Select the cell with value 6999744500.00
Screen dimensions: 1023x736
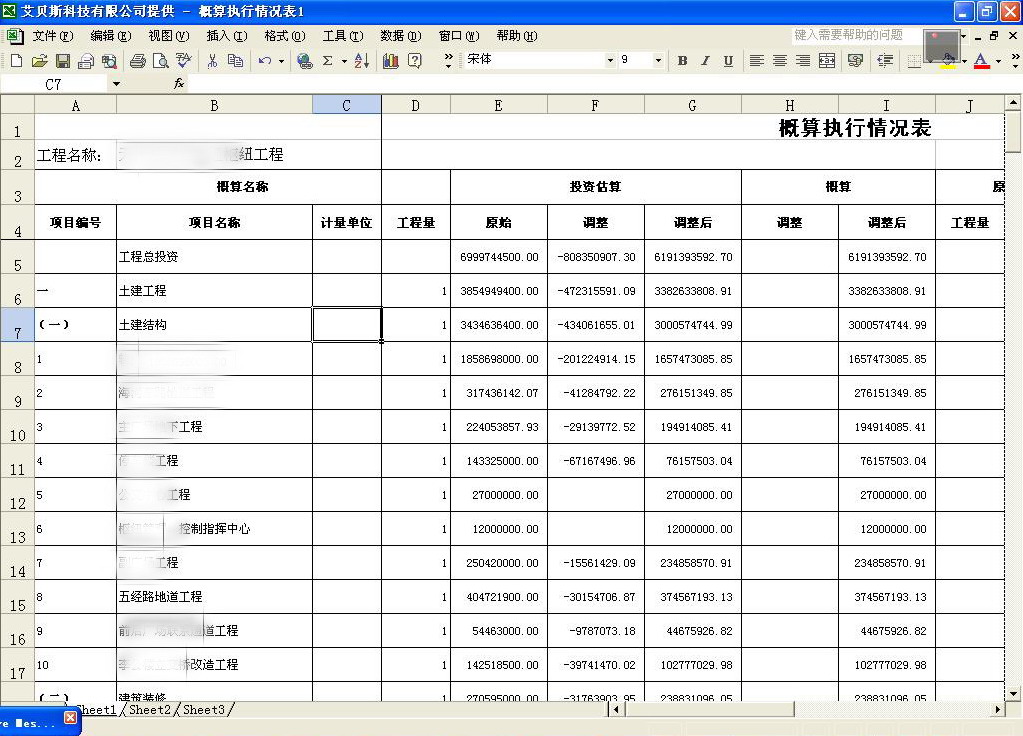click(x=498, y=256)
